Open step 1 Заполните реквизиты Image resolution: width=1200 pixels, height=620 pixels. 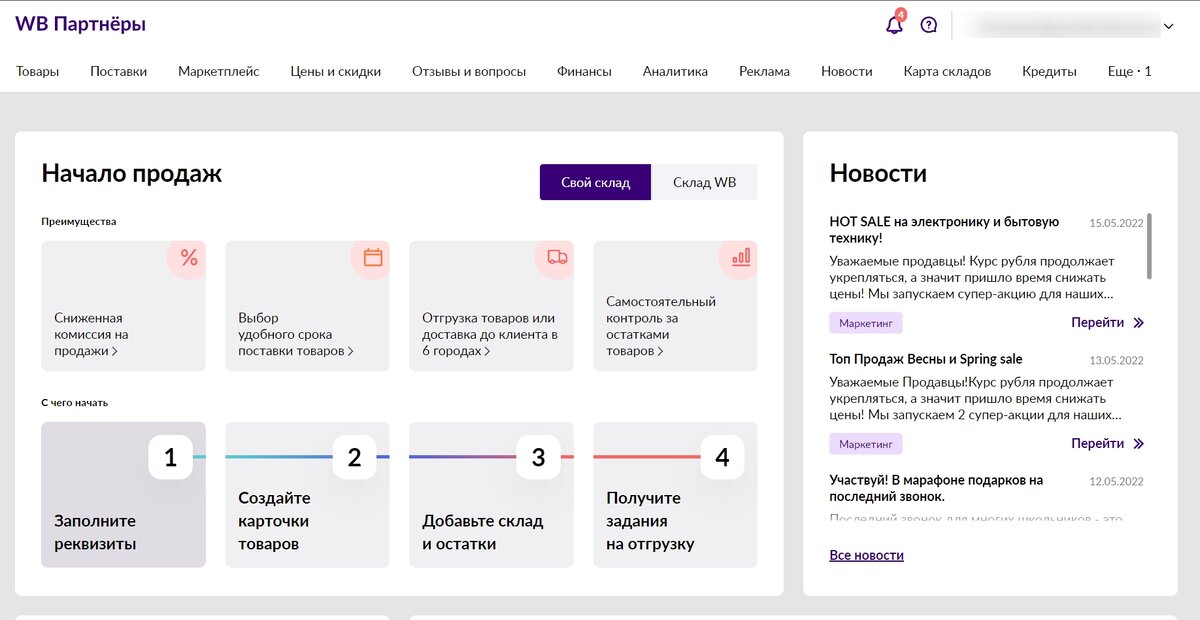coord(124,495)
